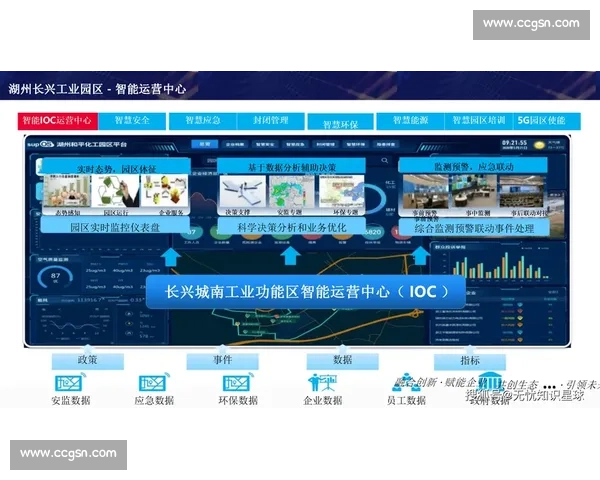The height and width of the screenshot is (480, 600).
Task: Click the 环保数据 label text
Action: click(x=238, y=400)
